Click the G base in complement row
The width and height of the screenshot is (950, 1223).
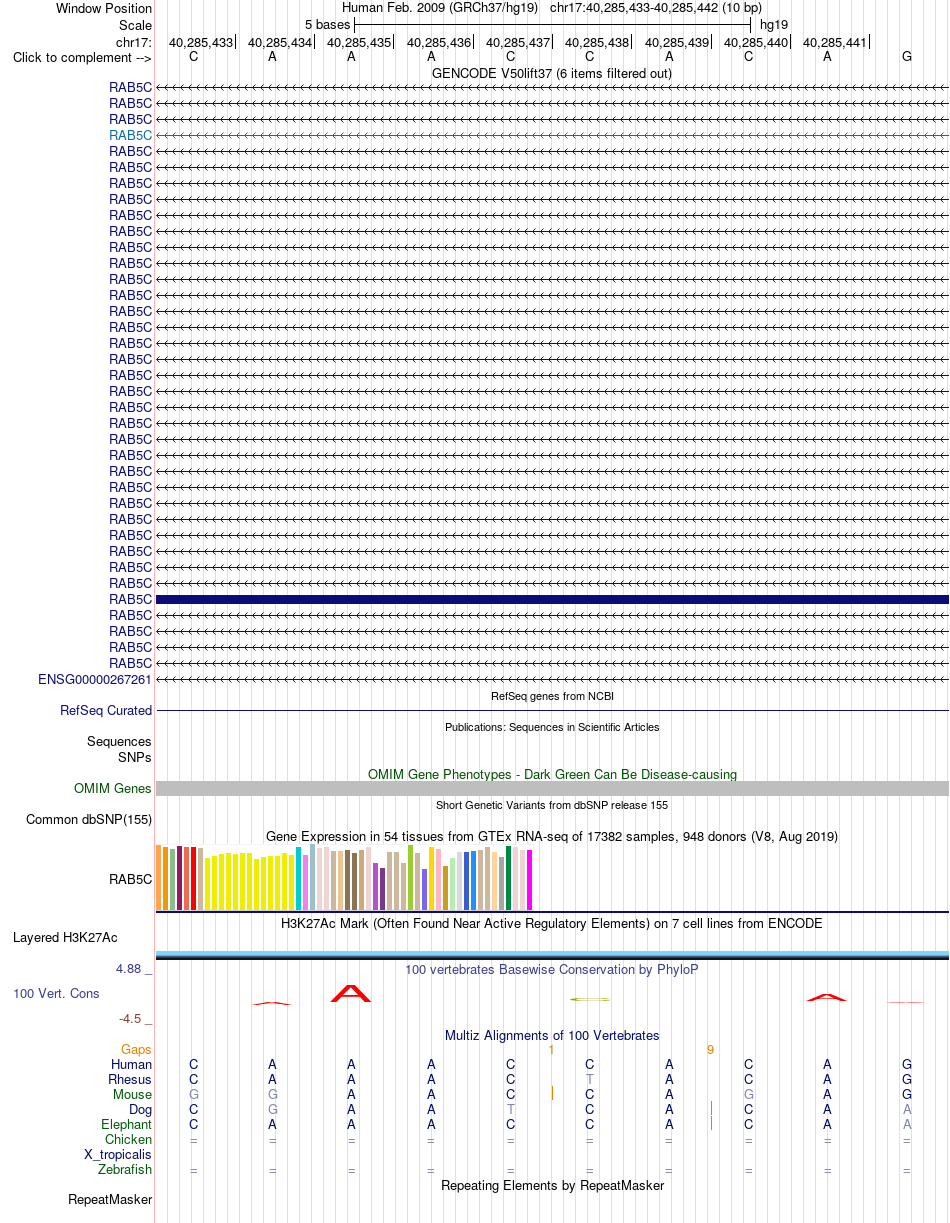907,57
